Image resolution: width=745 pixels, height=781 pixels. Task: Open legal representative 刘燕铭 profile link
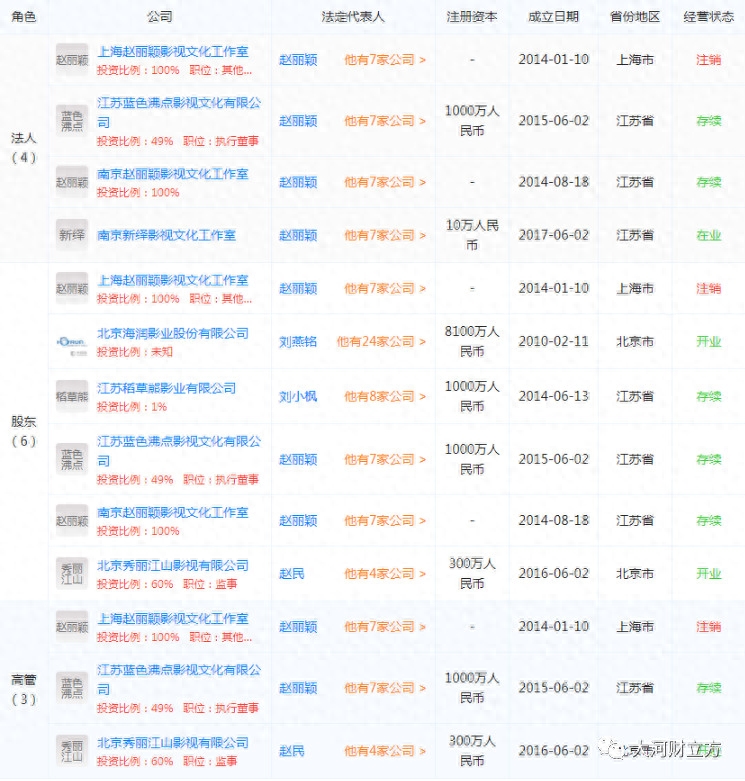(297, 342)
